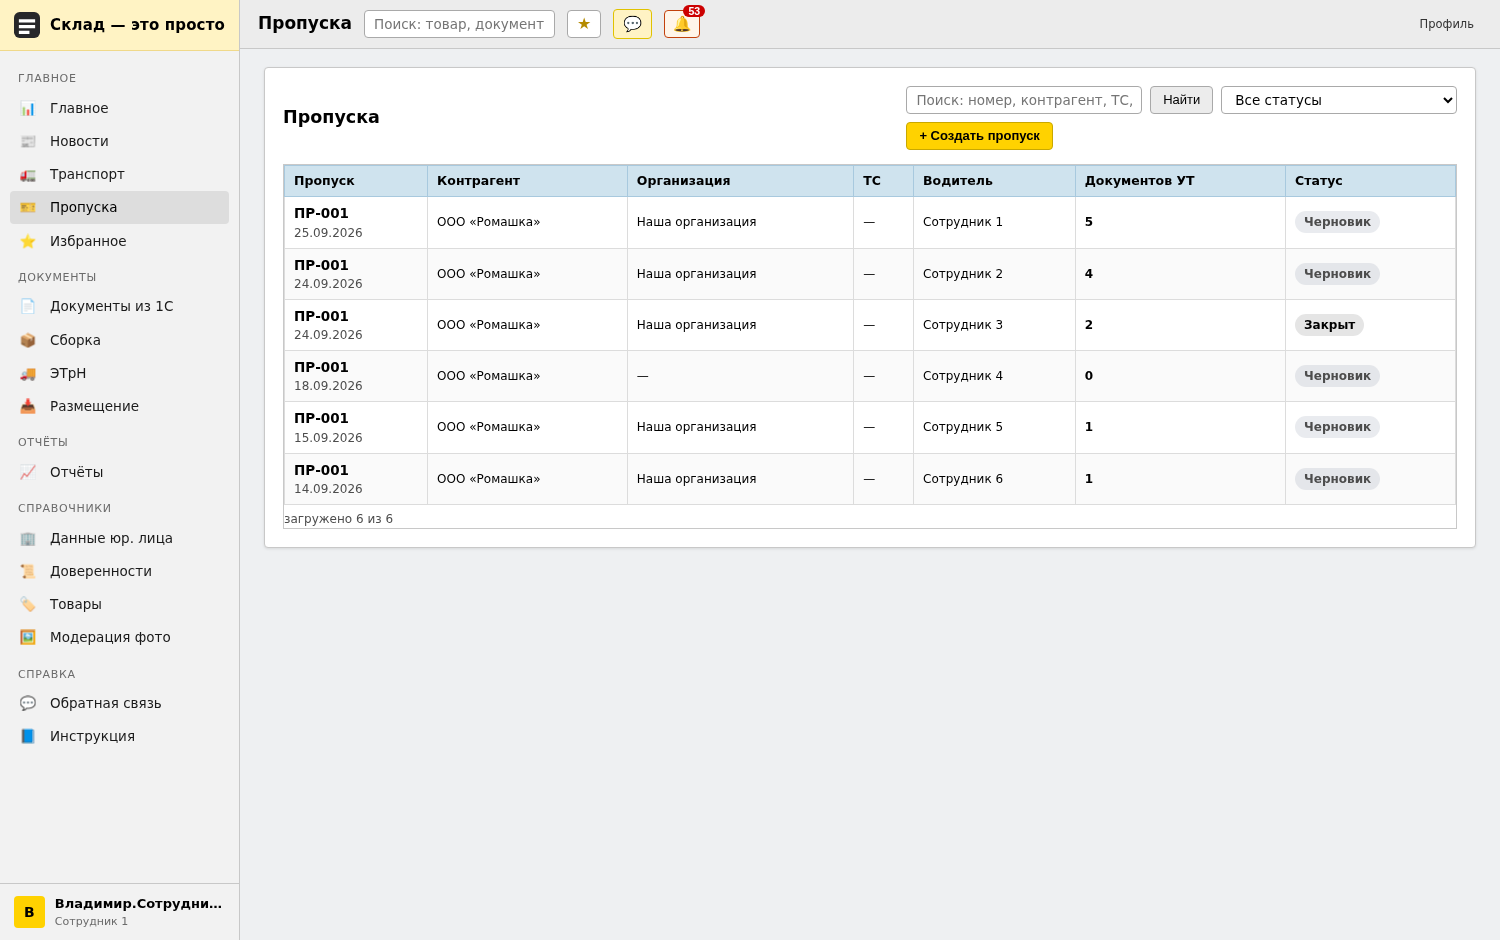Click the yellow user avatar В
Viewport: 1500px width, 940px height.
click(x=29, y=912)
